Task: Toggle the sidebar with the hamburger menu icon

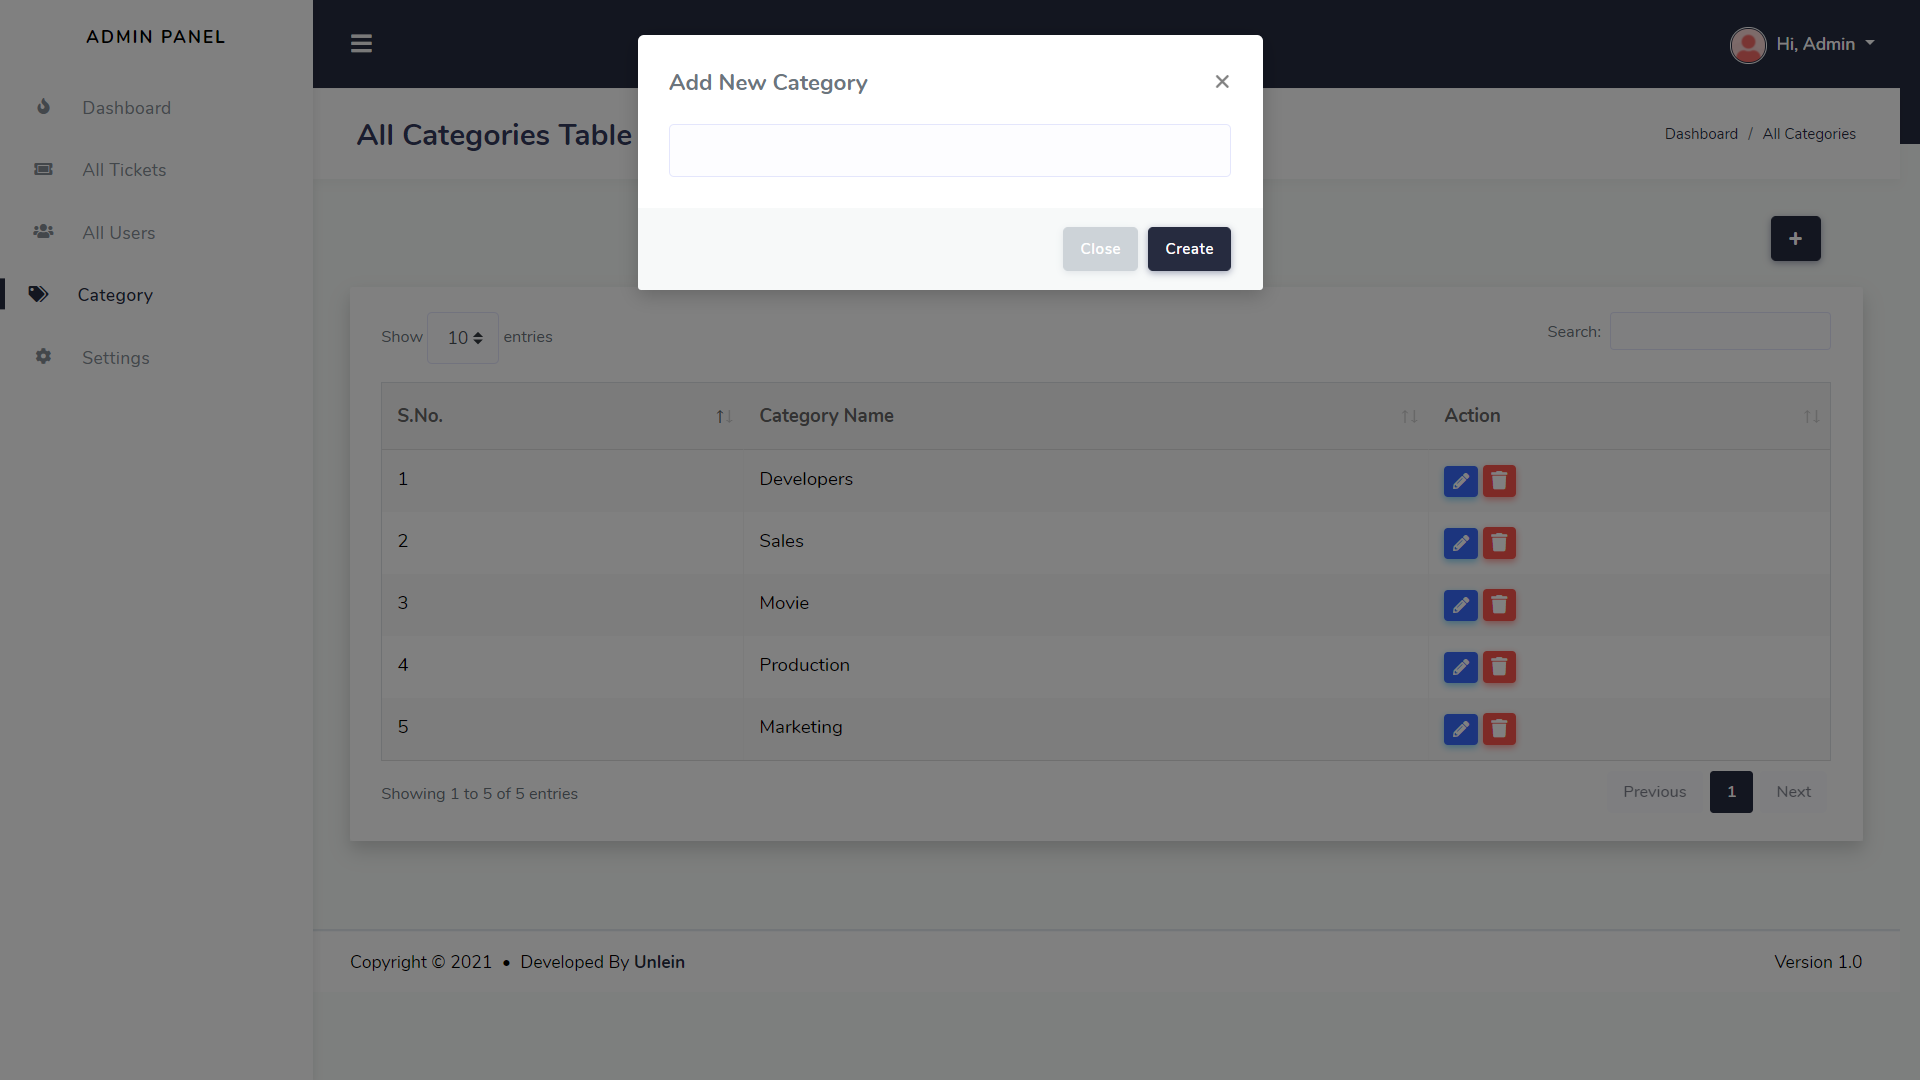Action: click(x=361, y=44)
